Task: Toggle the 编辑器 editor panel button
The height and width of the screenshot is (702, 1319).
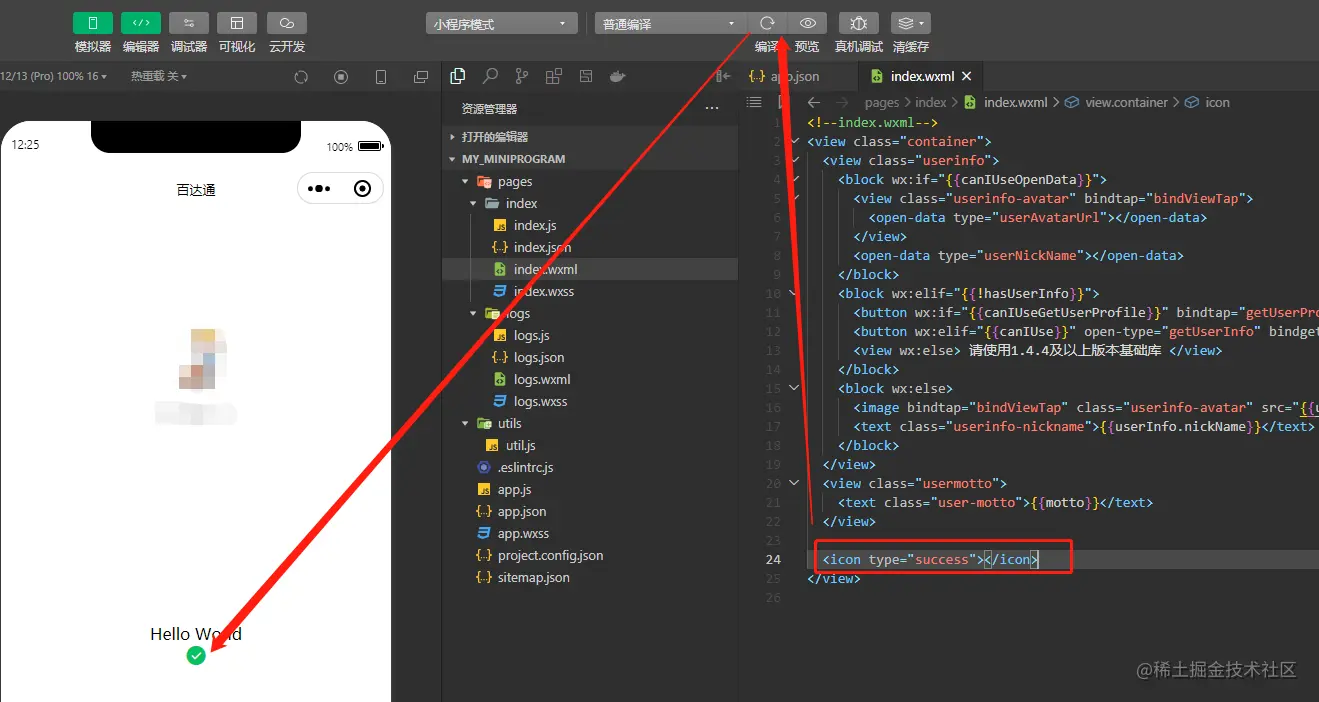Action: click(x=141, y=23)
